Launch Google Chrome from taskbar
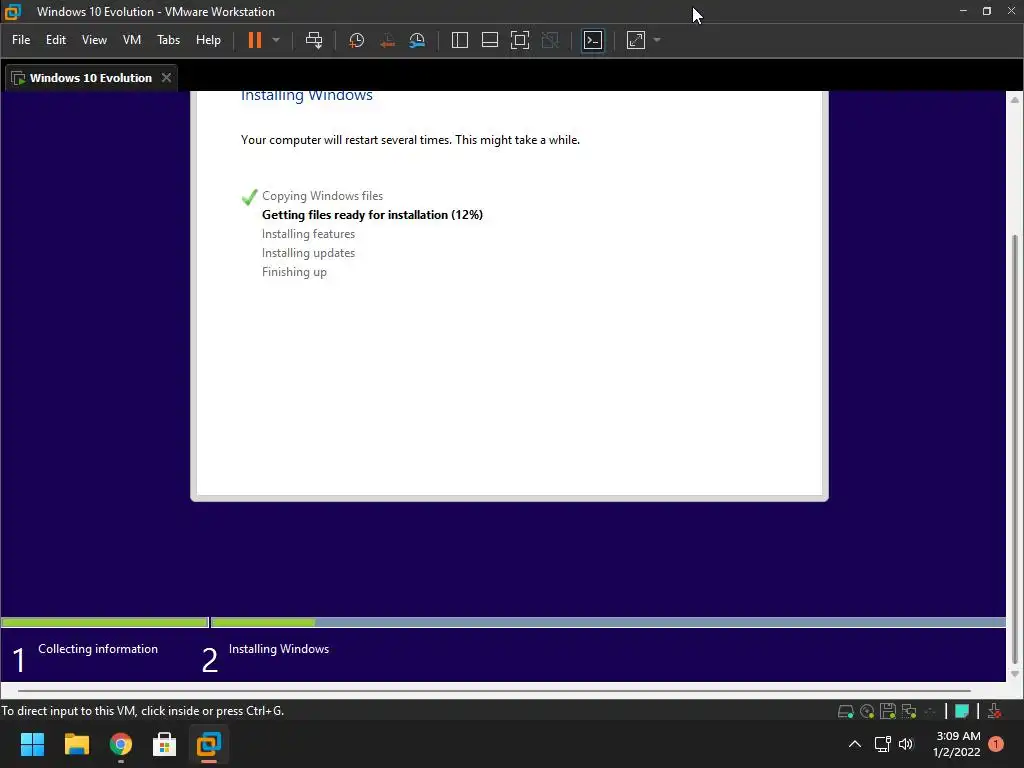The image size is (1024, 768). click(x=121, y=744)
